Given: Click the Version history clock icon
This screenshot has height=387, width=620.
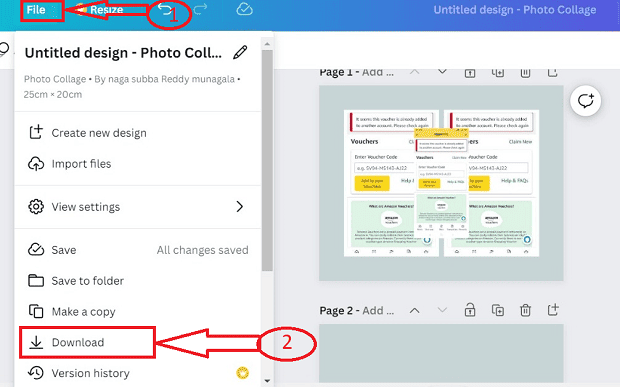Looking at the screenshot, I should click(36, 373).
